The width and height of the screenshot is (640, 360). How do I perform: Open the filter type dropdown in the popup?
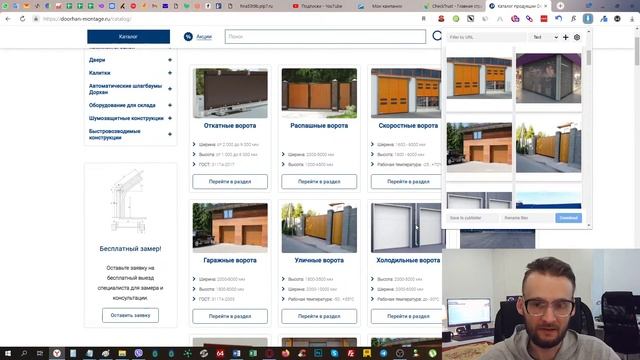pos(545,37)
